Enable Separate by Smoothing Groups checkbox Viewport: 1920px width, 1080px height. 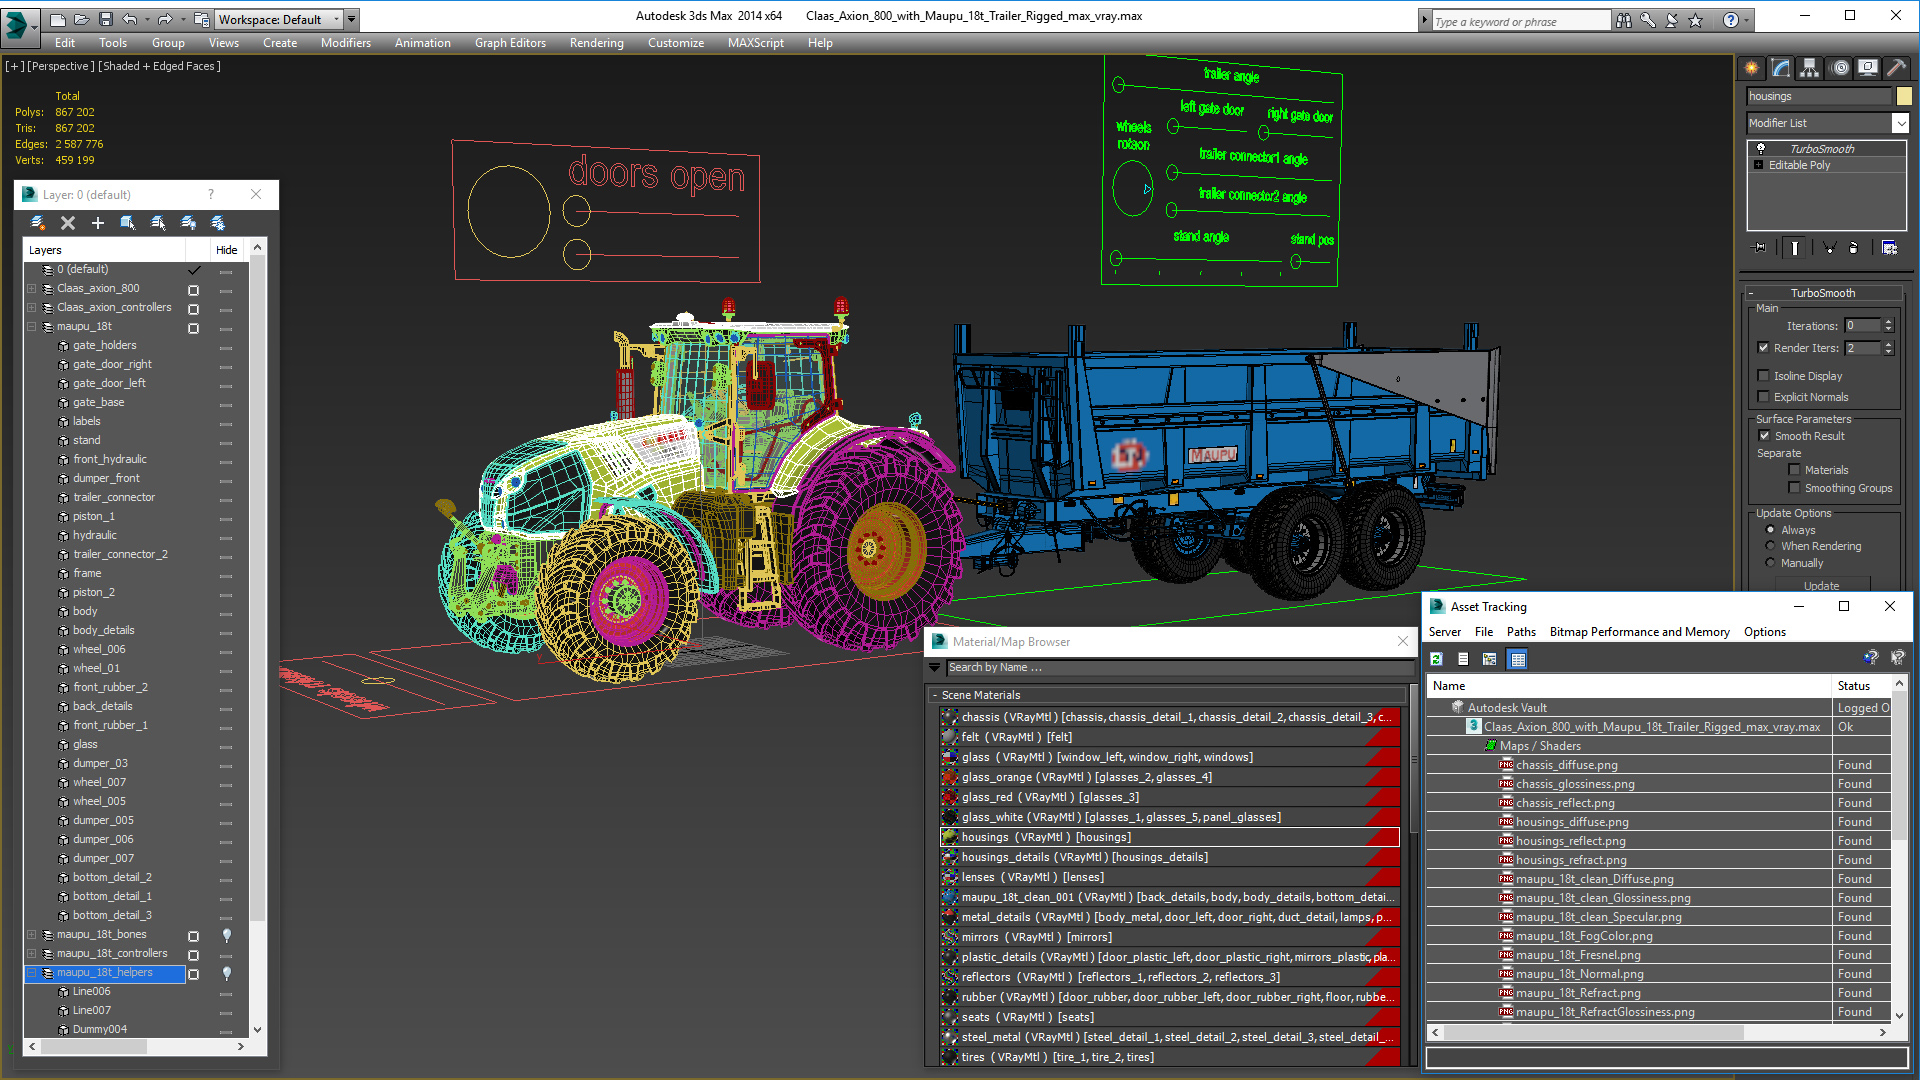click(1794, 488)
